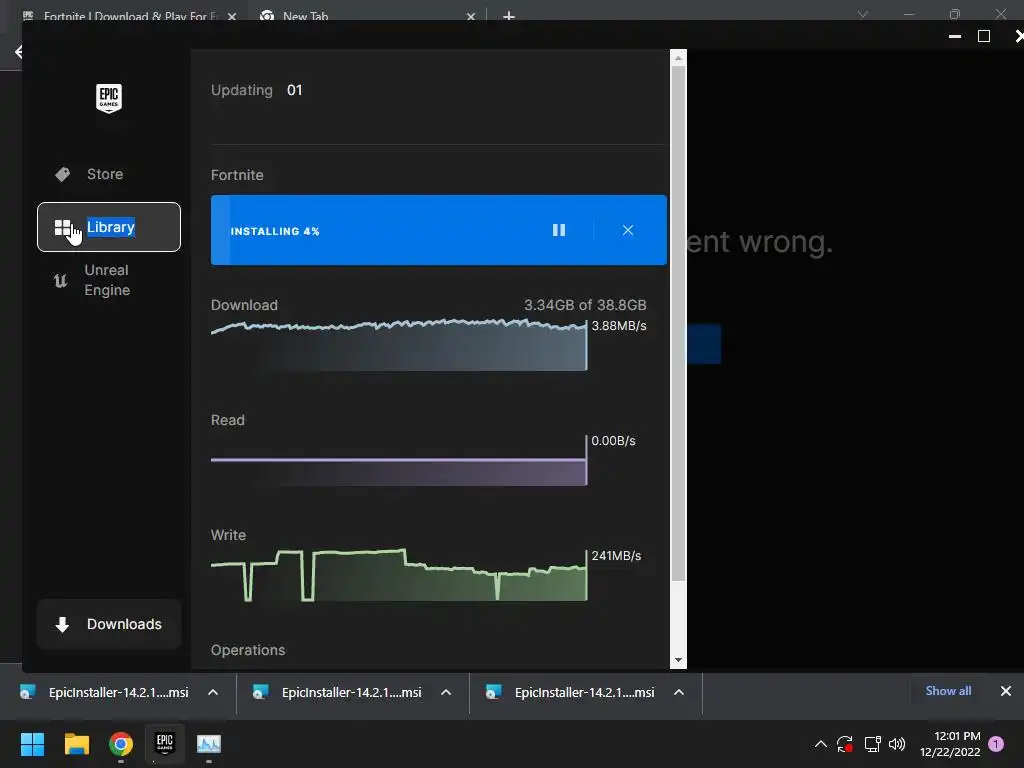Click the sync update tray icon
The height and width of the screenshot is (768, 1024).
[x=844, y=744]
